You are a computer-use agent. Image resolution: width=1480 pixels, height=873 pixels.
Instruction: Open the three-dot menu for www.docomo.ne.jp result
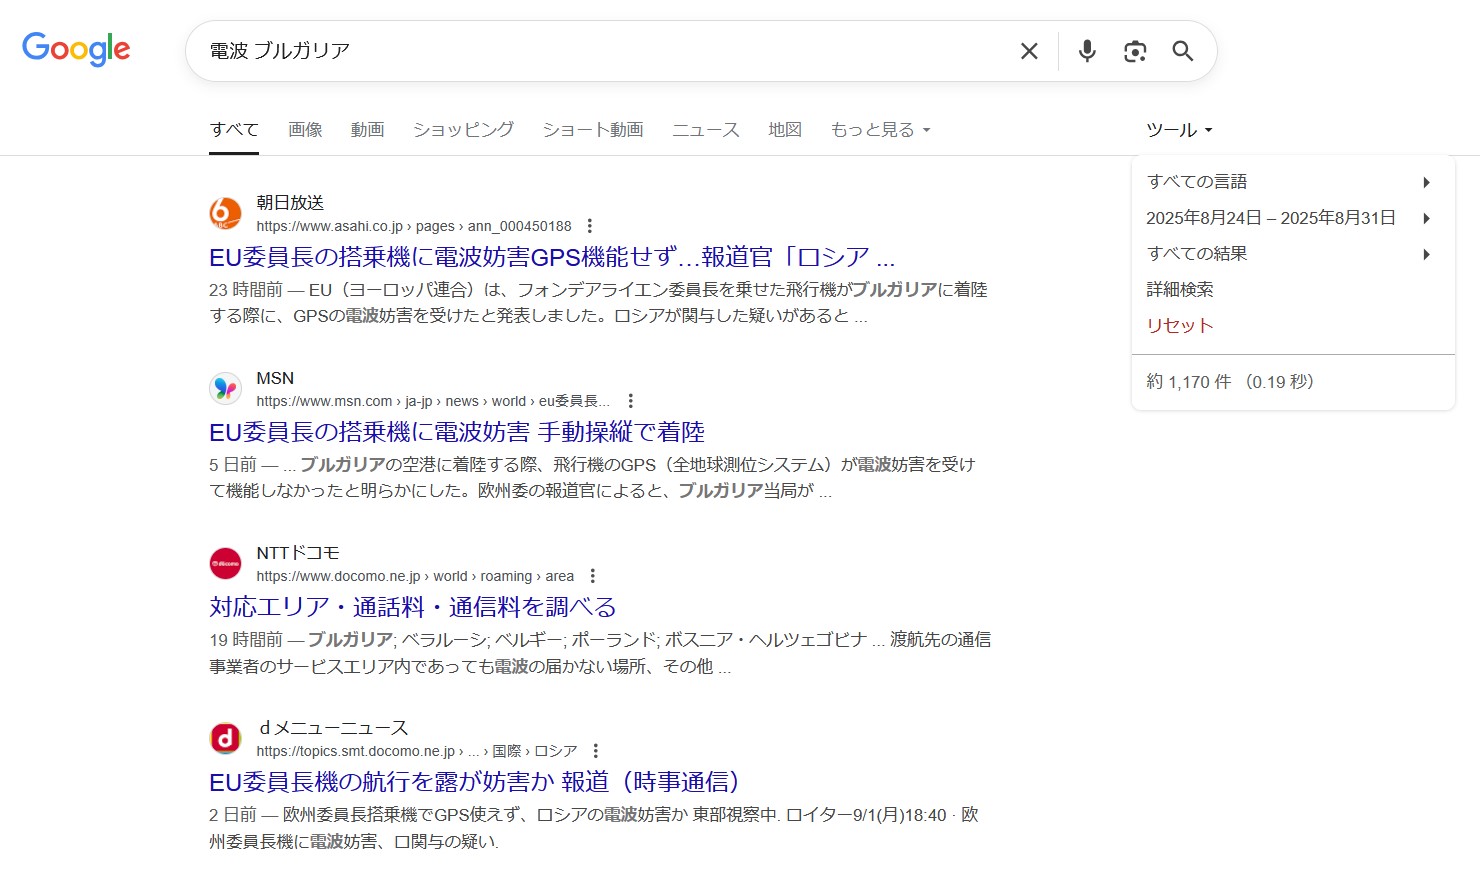[593, 576]
